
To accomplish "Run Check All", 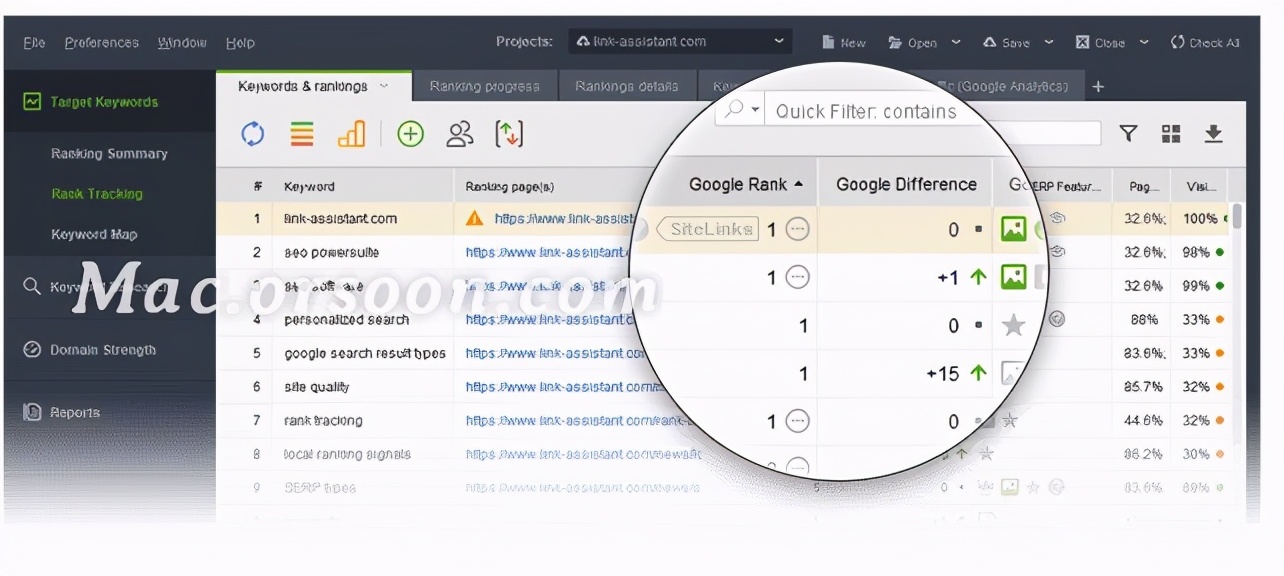I will [1205, 43].
